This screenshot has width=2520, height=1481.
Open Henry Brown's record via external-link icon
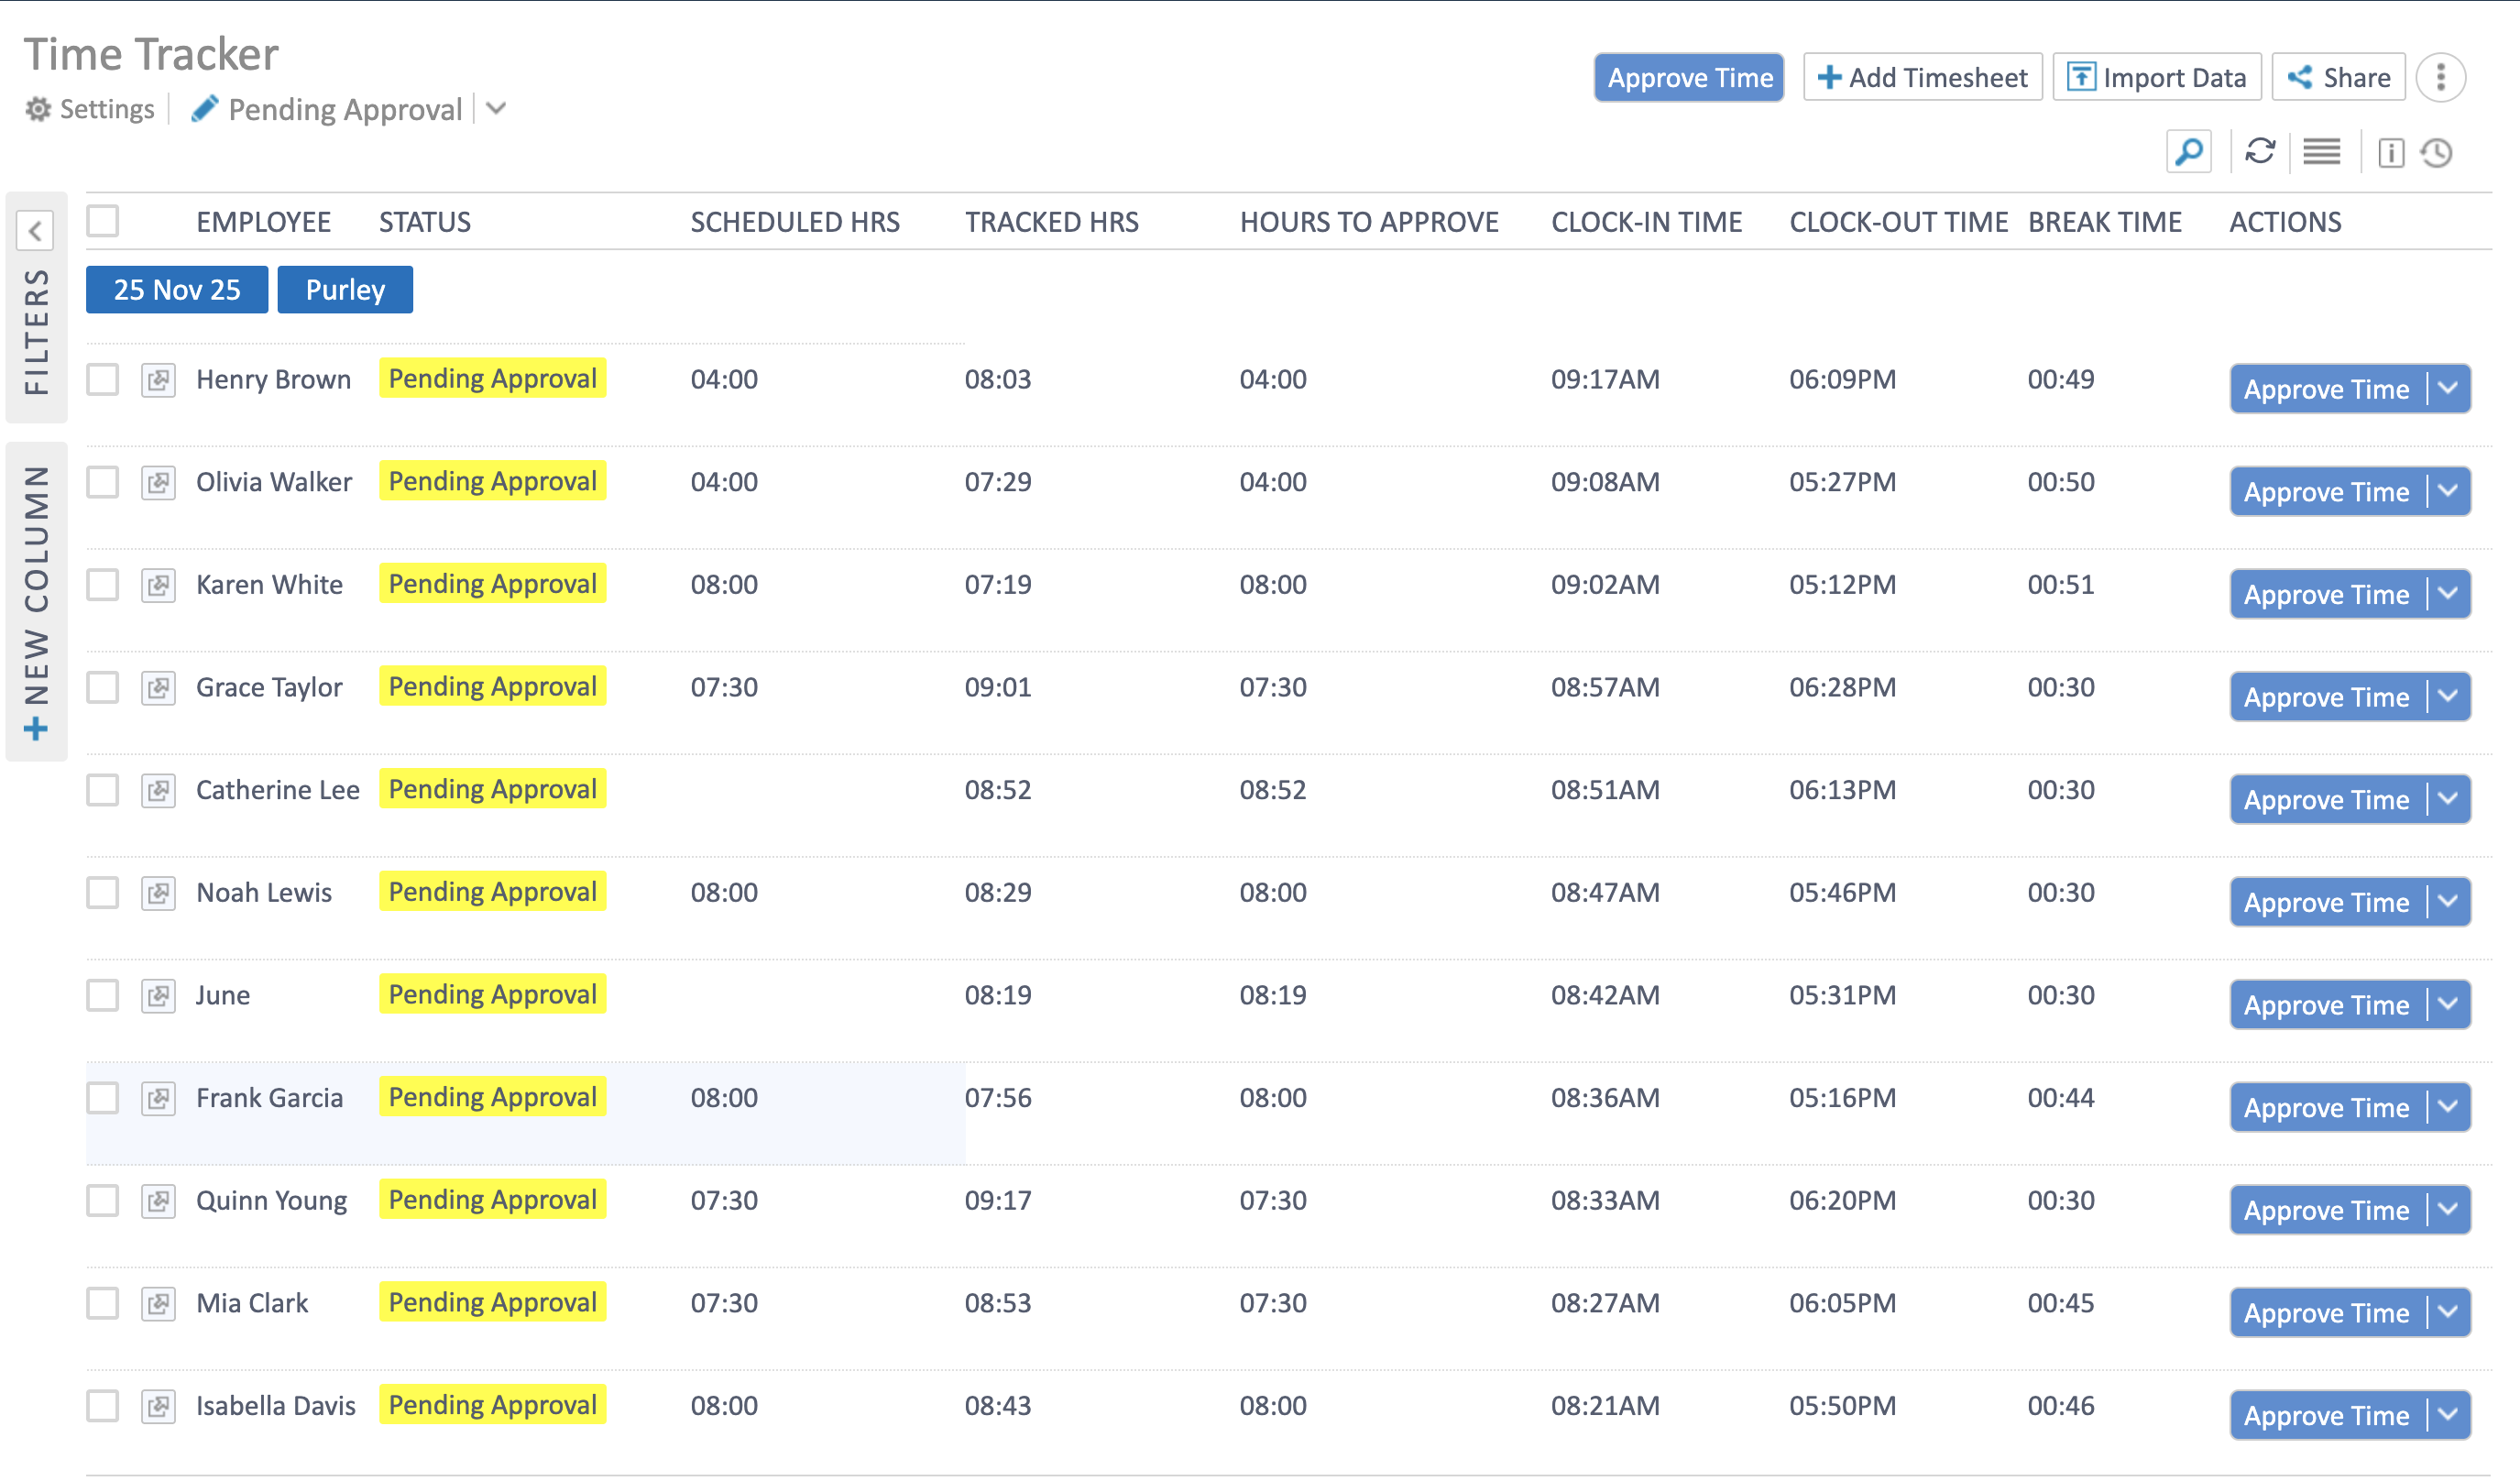coord(158,381)
